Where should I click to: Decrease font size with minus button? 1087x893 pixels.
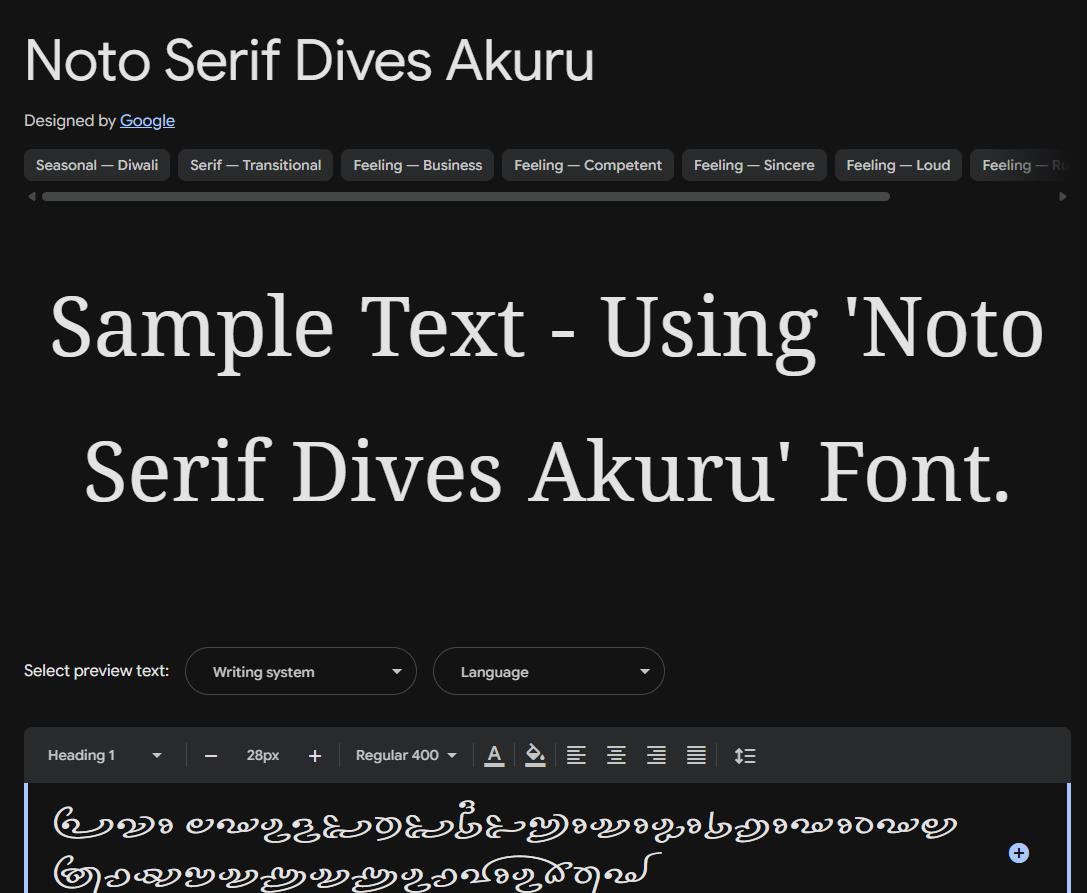coord(211,756)
